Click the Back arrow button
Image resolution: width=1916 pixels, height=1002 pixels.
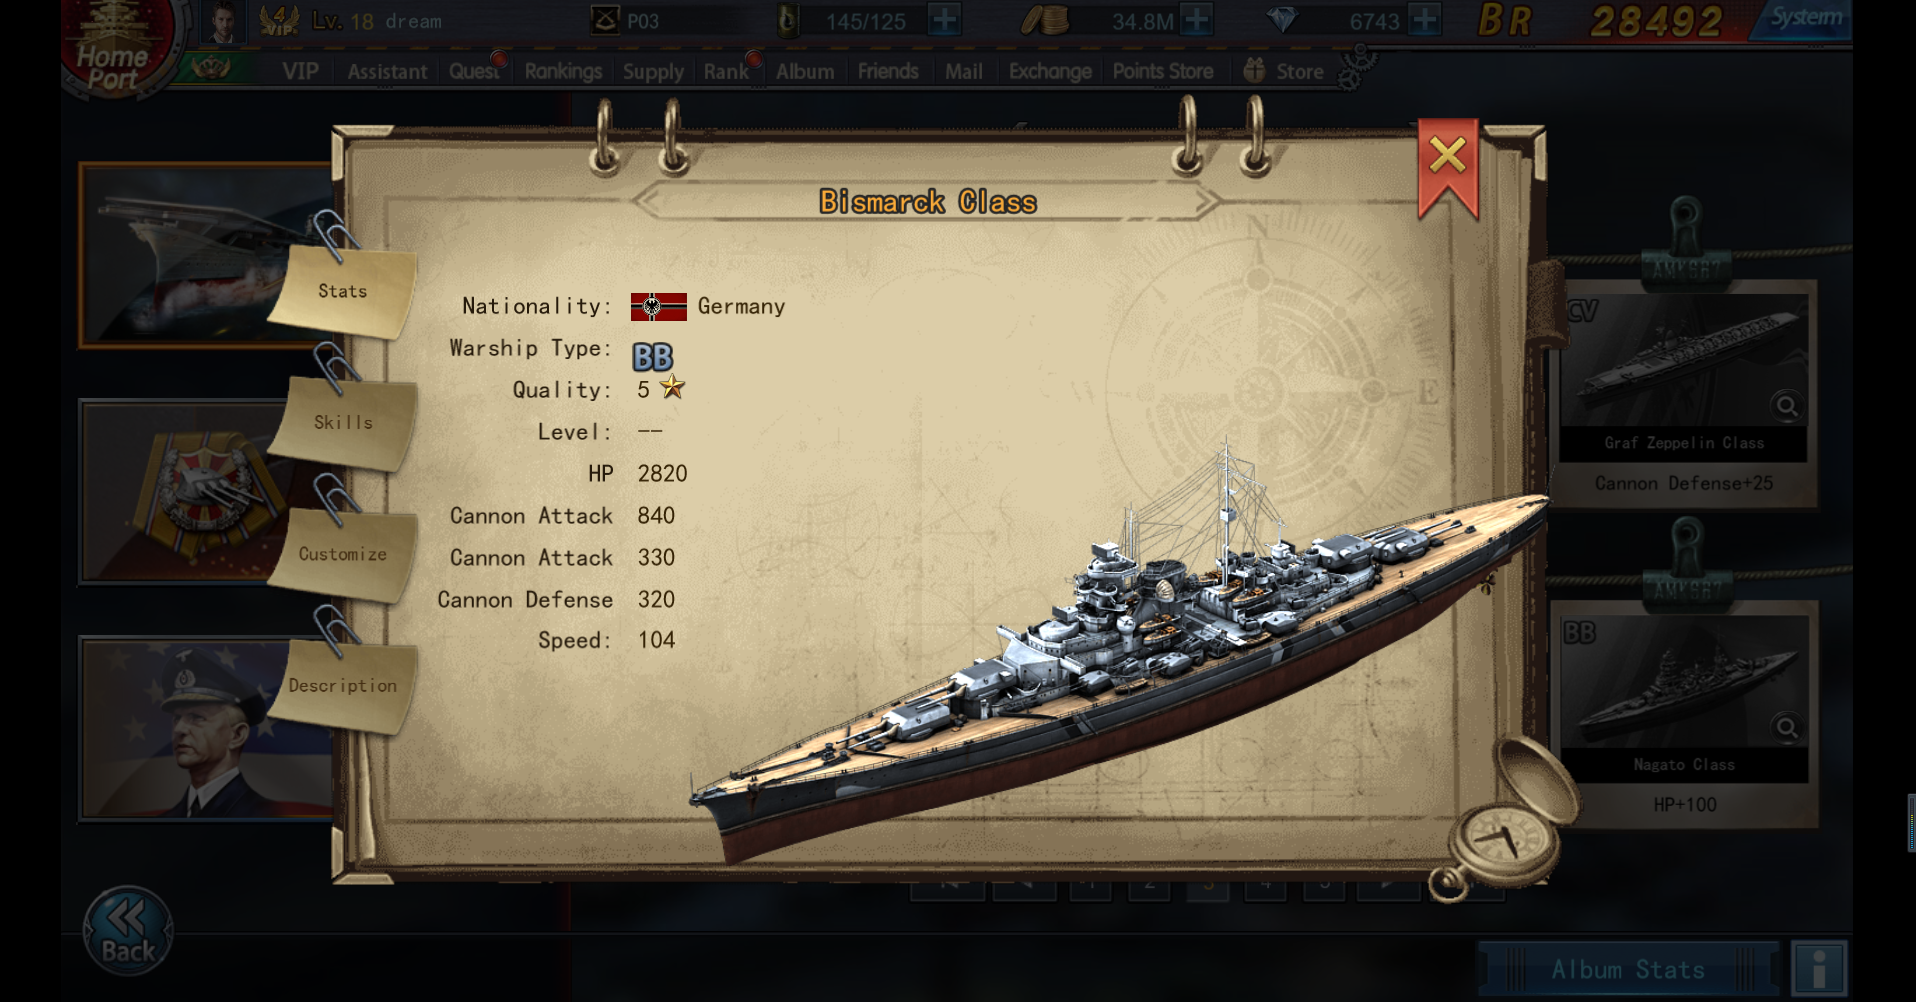128,931
